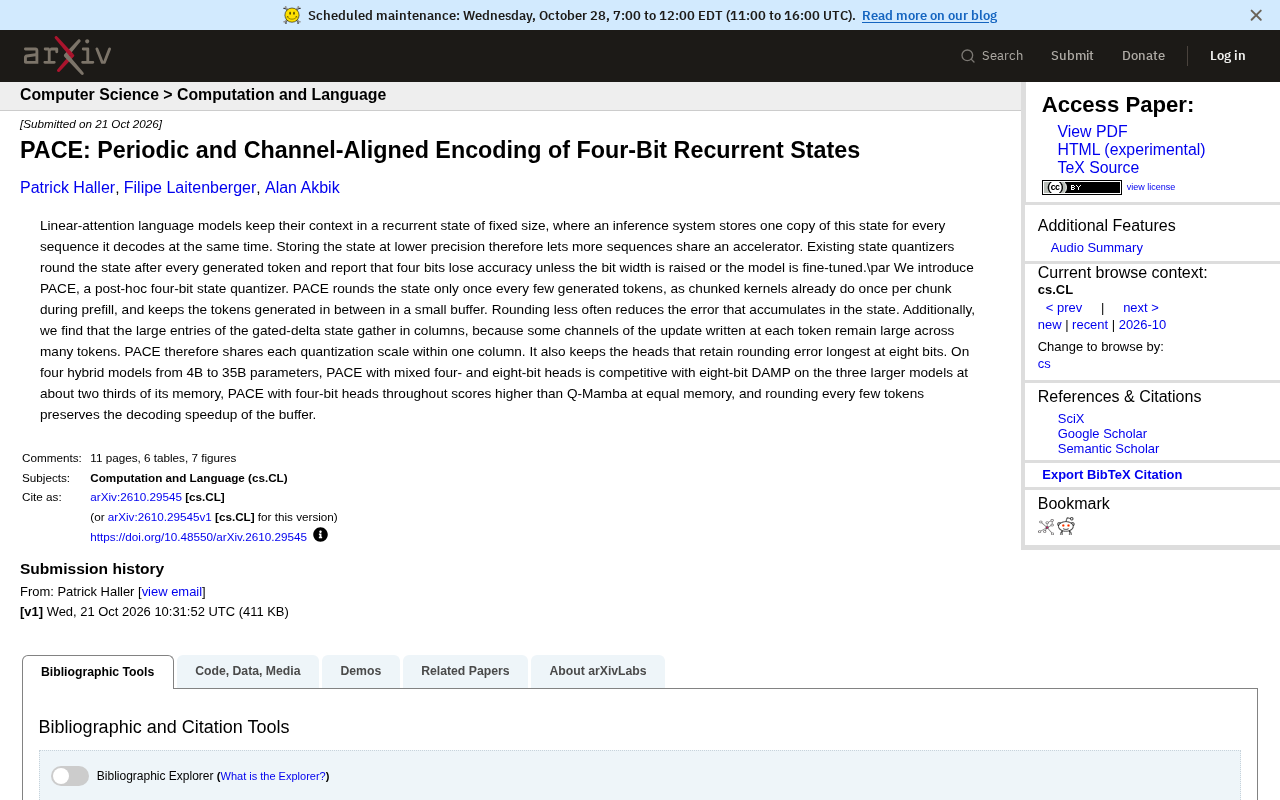Click the Submit link in the header

click(1072, 56)
